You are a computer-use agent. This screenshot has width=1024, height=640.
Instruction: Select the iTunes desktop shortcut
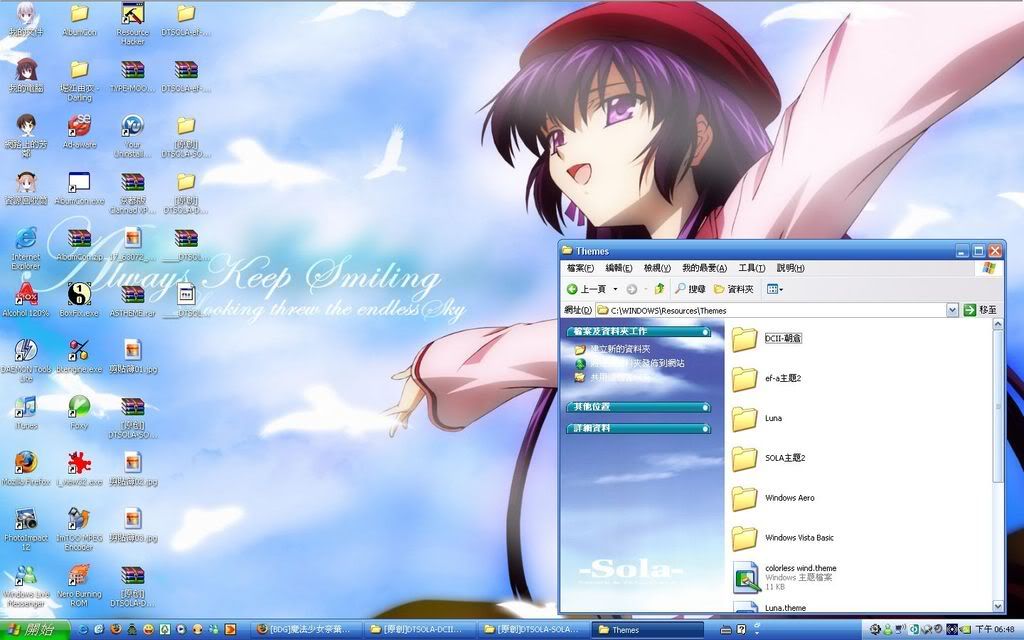coord(25,413)
